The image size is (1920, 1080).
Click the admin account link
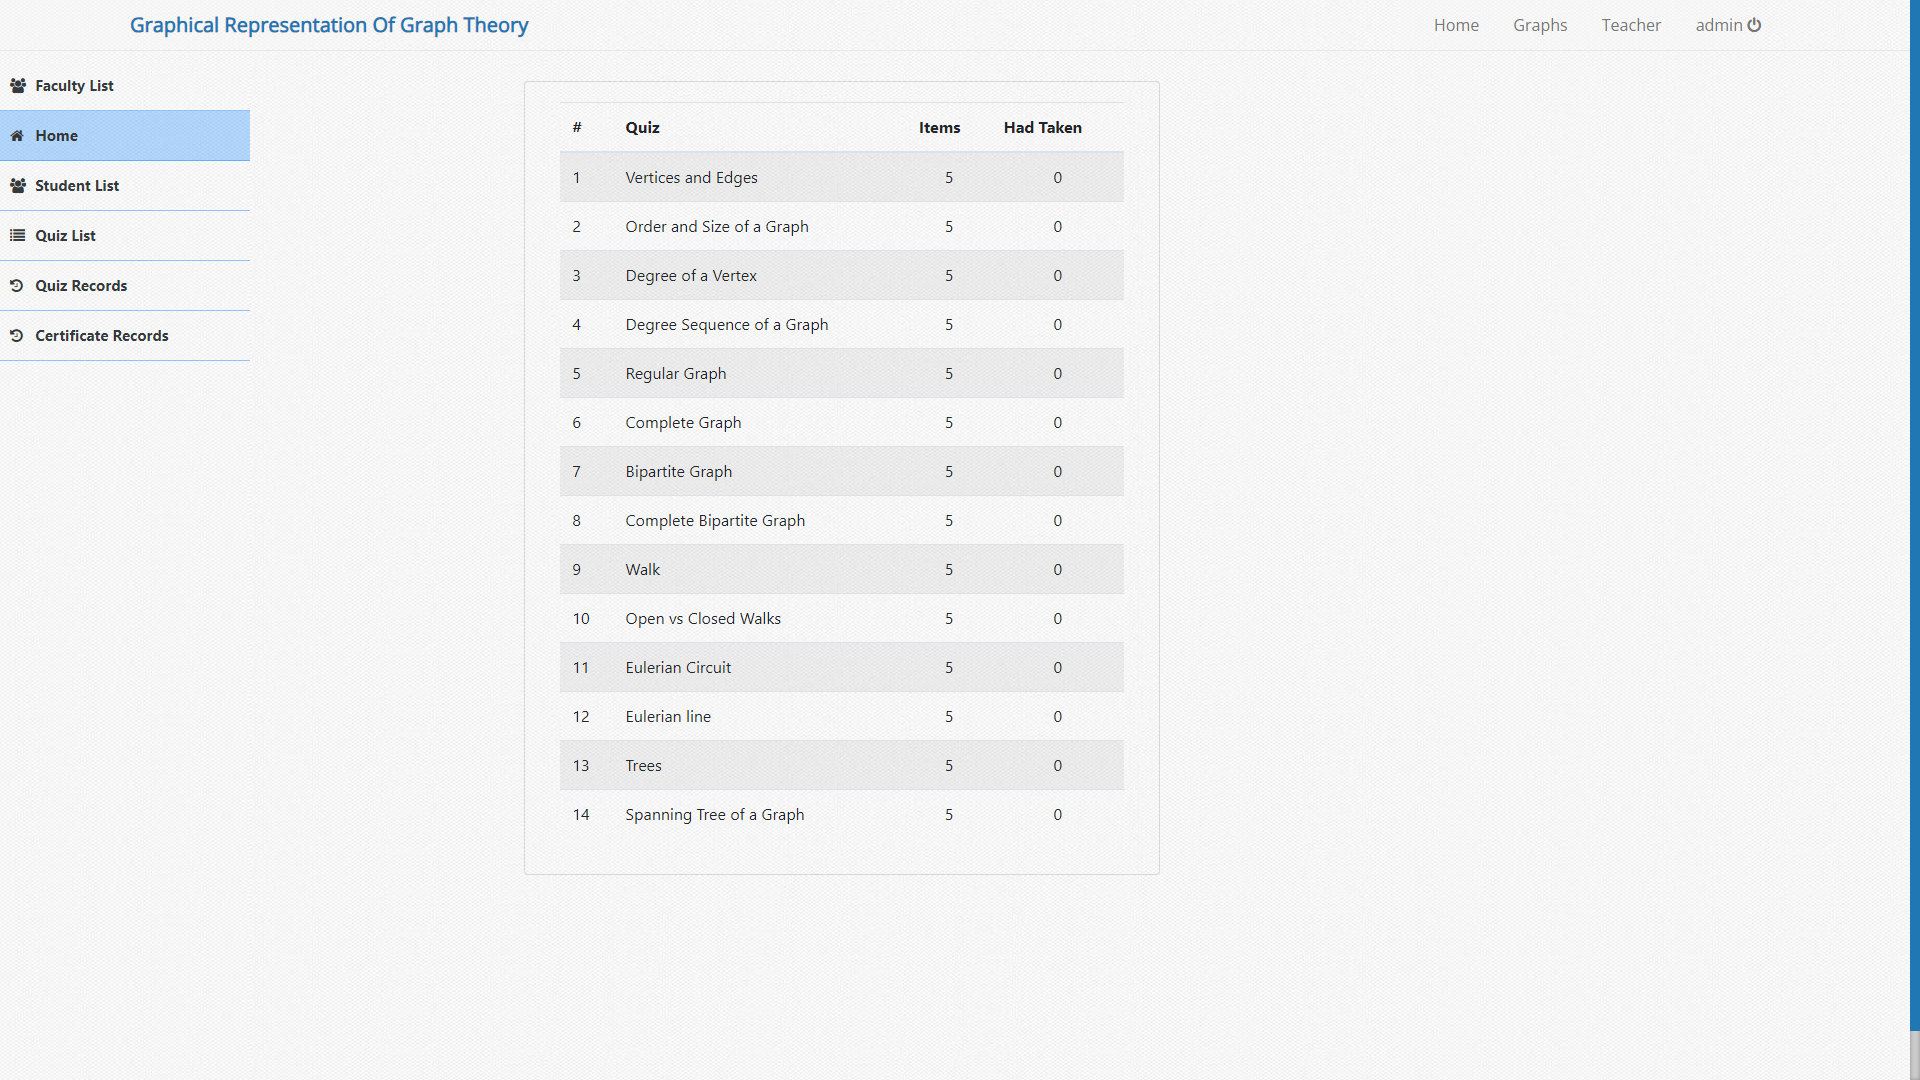click(x=1719, y=25)
